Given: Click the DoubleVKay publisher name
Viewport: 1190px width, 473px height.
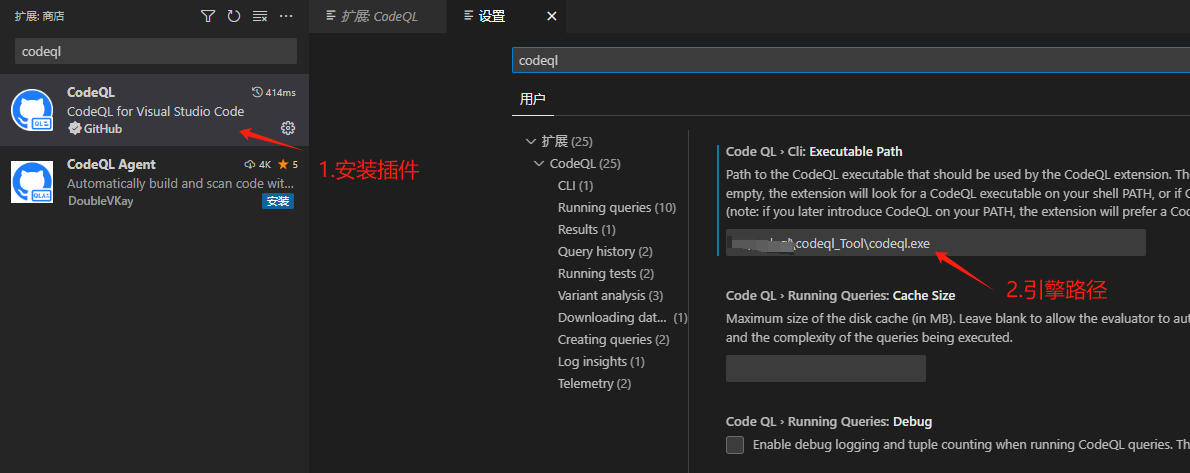Looking at the screenshot, I should point(100,201).
